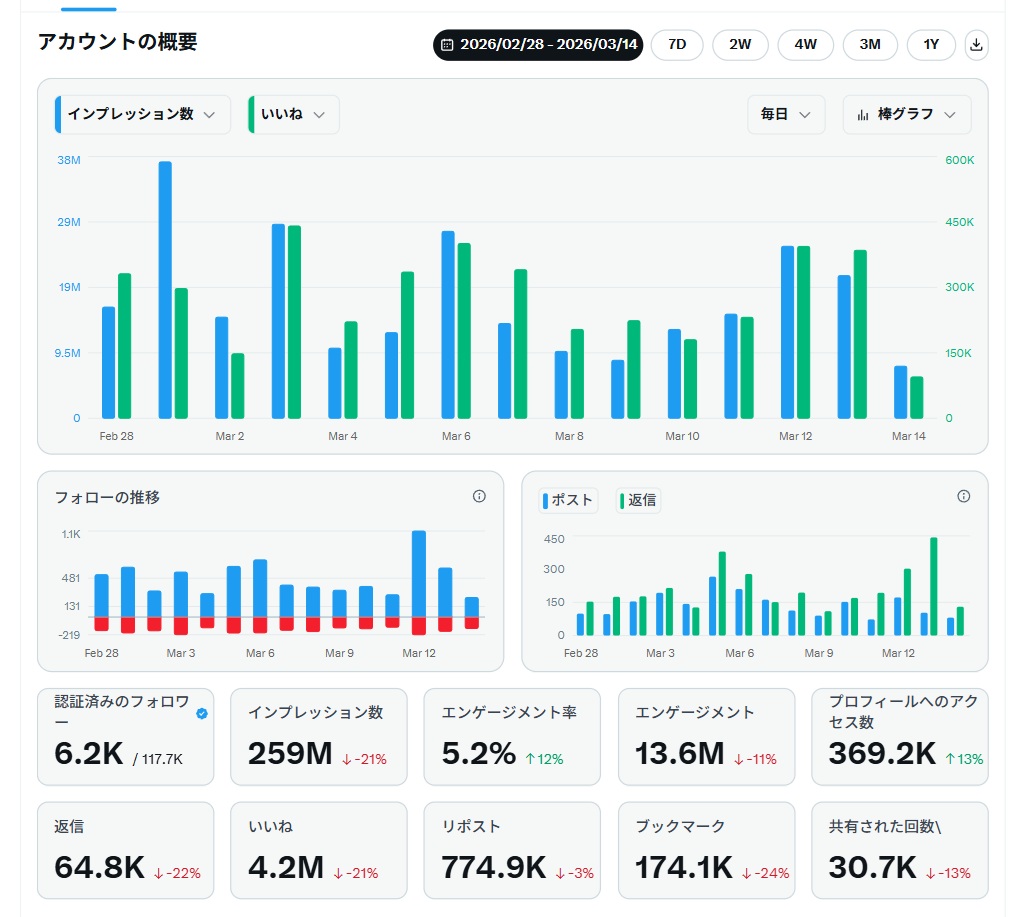
Task: Open the インプレッション数 metric dropdown
Action: coord(140,114)
